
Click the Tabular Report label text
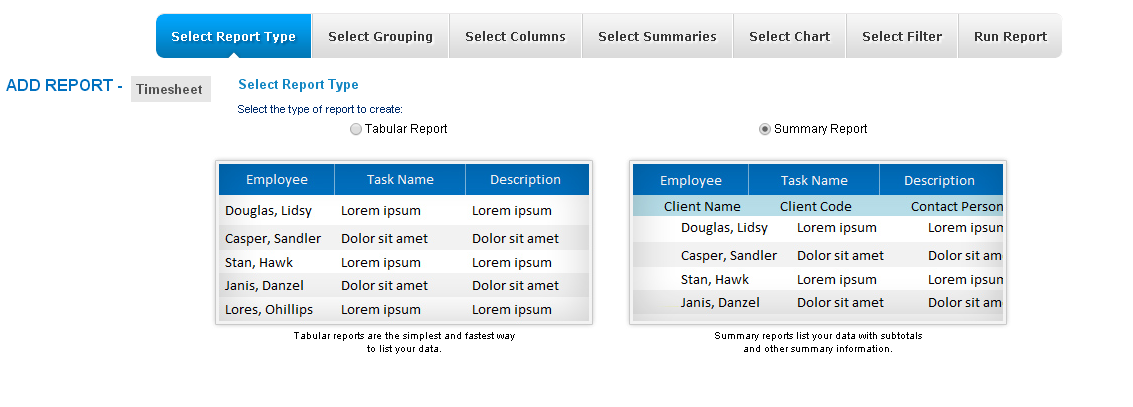pyautogui.click(x=406, y=129)
